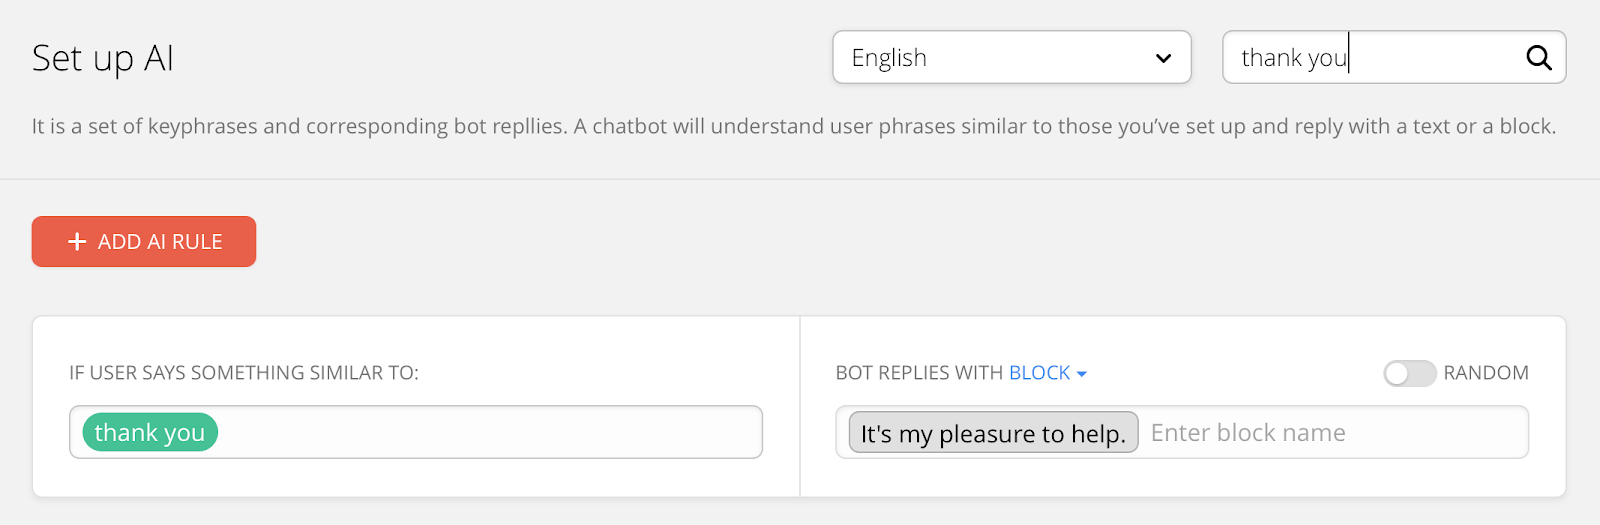
Task: Select the "It's my pleasure to help." block tag
Action: point(993,433)
